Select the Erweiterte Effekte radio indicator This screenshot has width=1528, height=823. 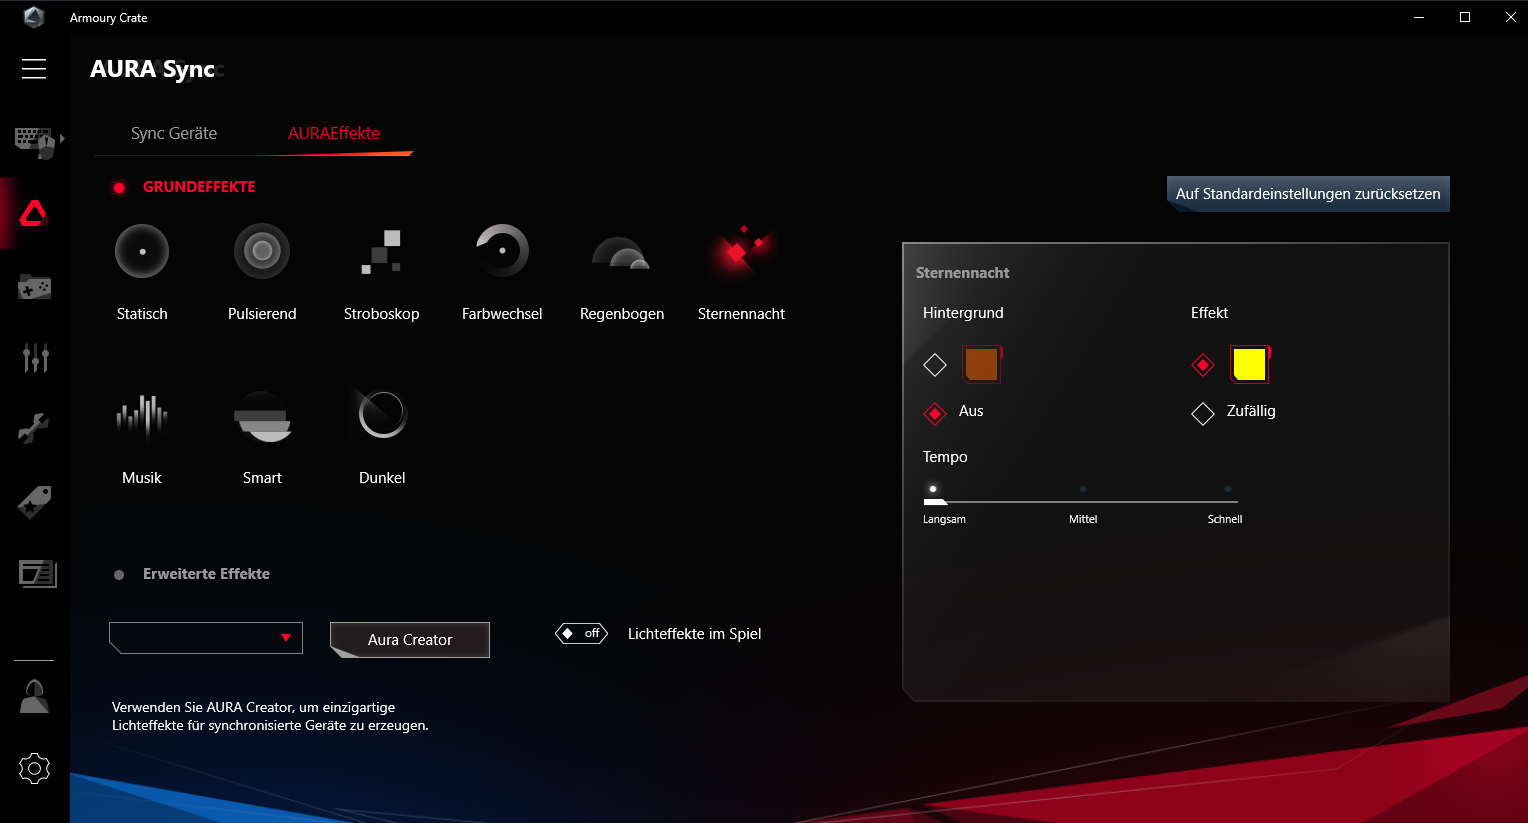click(x=119, y=575)
